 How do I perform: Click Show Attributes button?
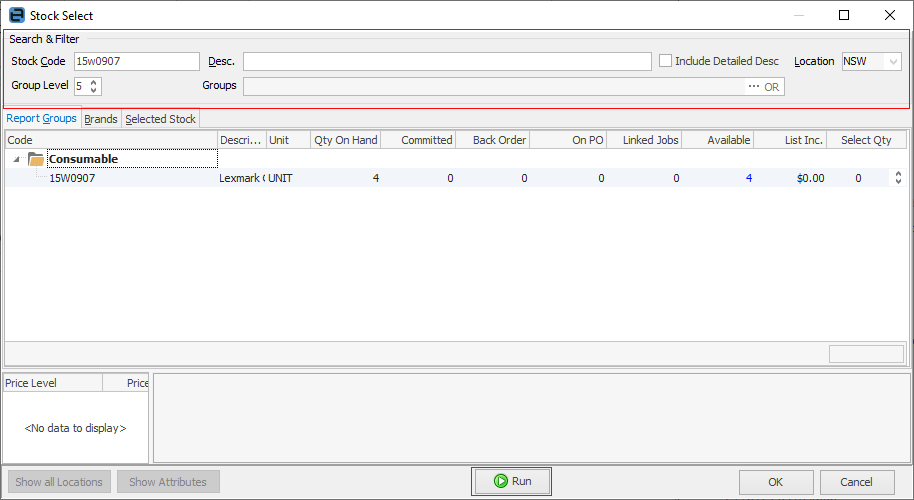click(x=168, y=482)
